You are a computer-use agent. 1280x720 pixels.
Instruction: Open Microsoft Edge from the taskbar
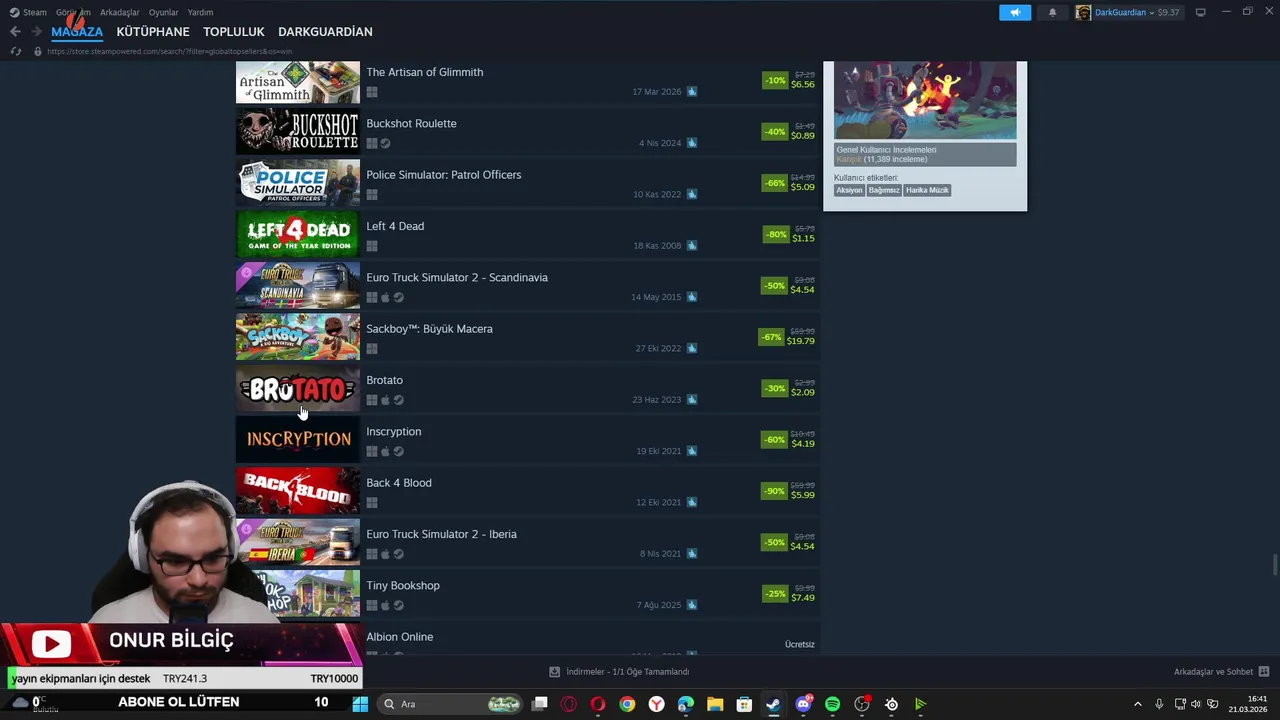pos(686,704)
